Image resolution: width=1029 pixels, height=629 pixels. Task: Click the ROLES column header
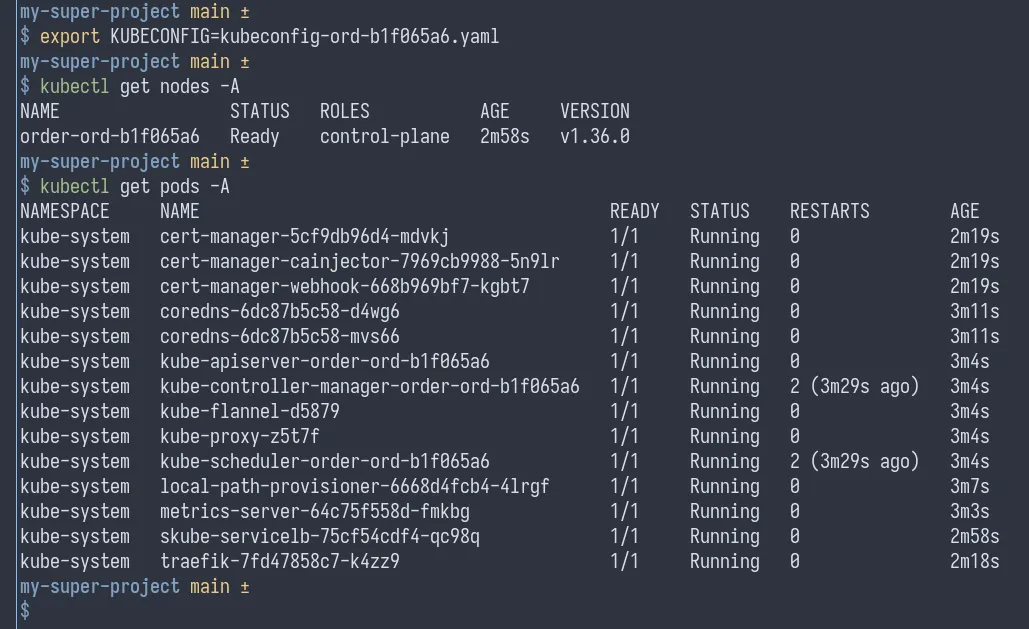tap(345, 112)
